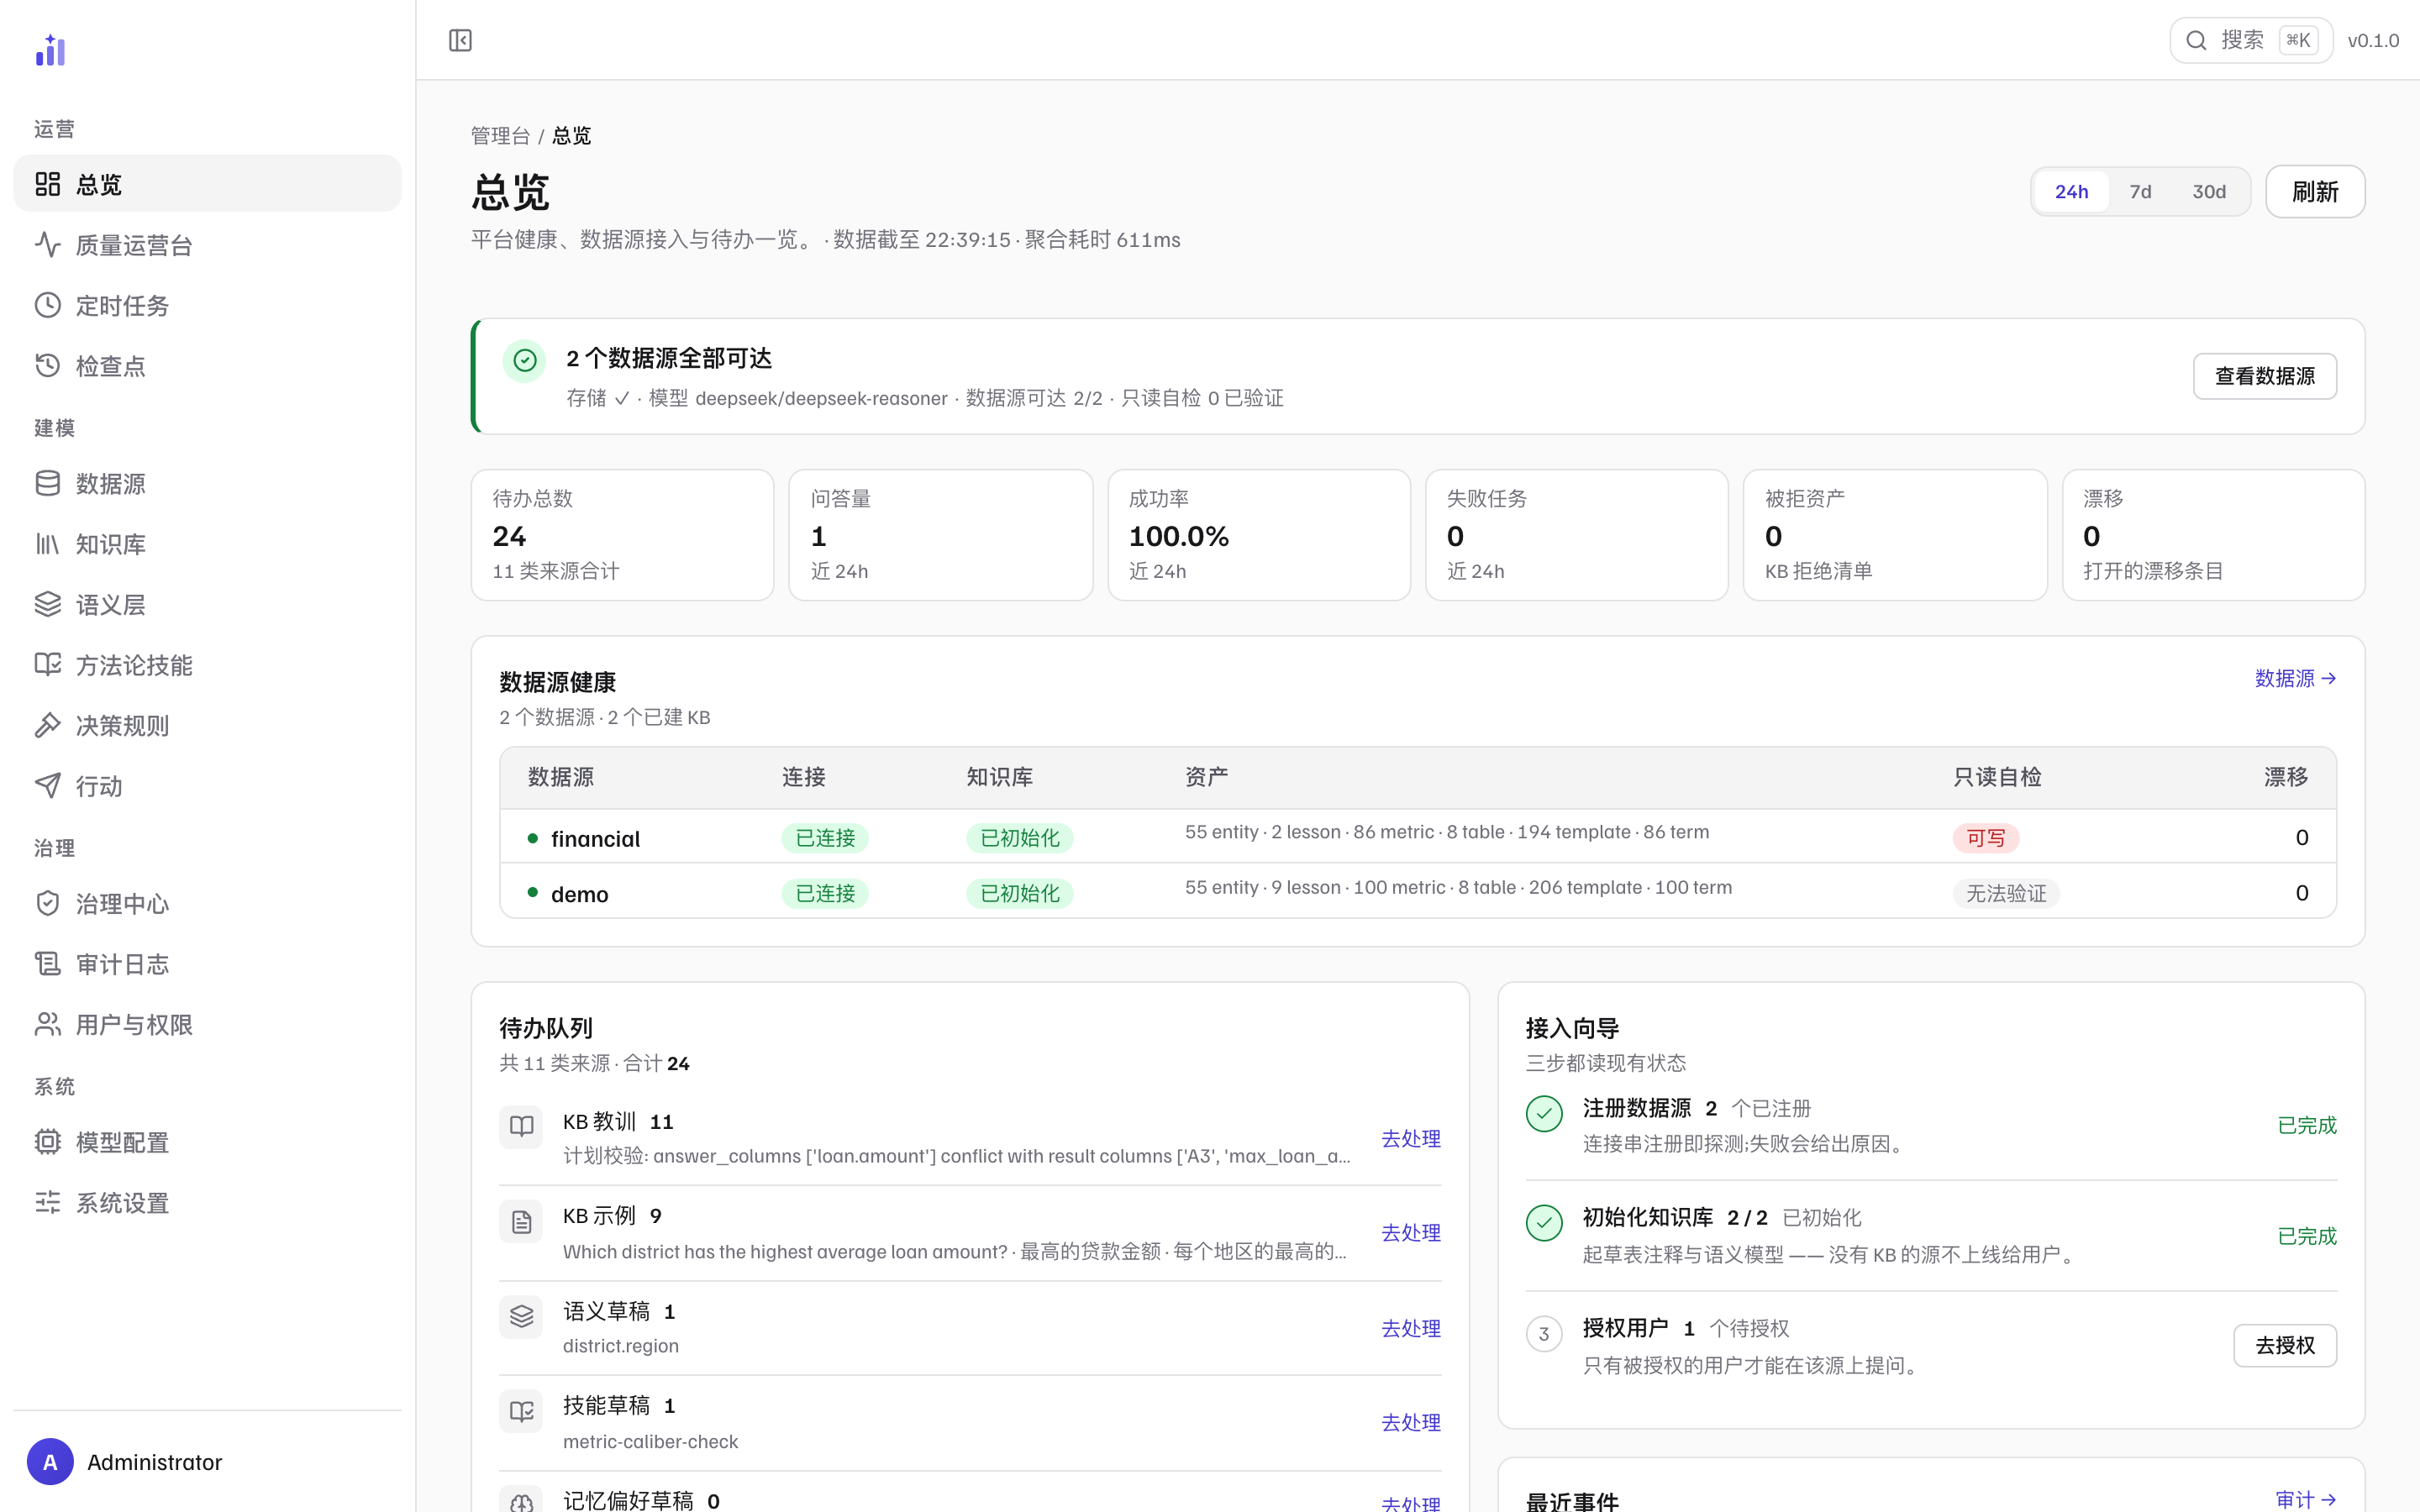Screen dimensions: 2420x1512
Task: Click 去处理 for KB 教训
Action: 1410,1139
